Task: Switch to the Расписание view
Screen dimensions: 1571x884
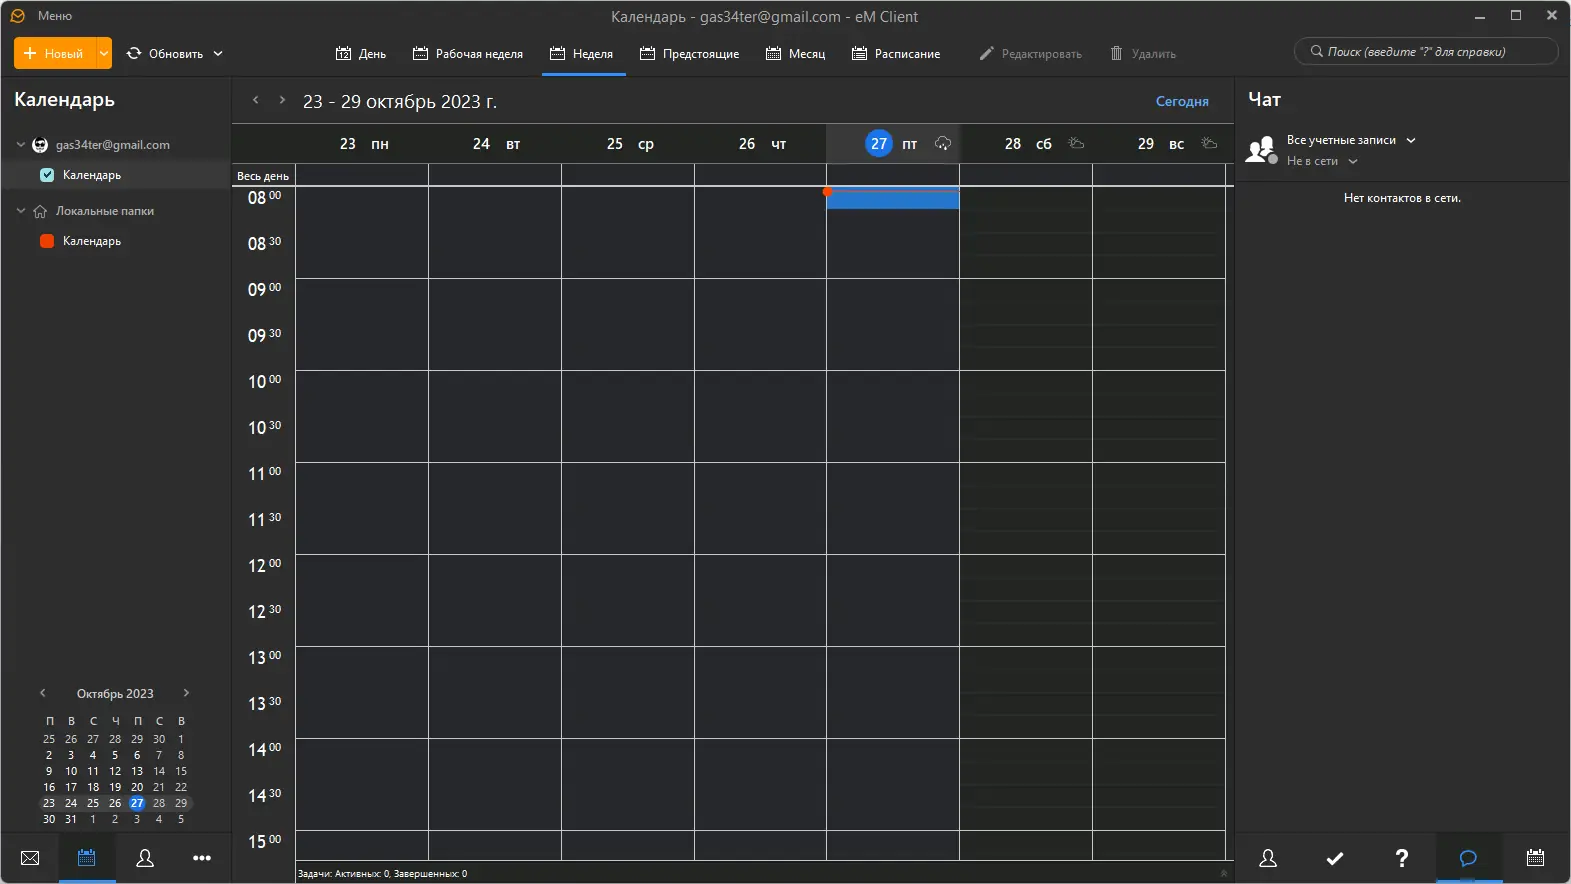Action: (896, 54)
